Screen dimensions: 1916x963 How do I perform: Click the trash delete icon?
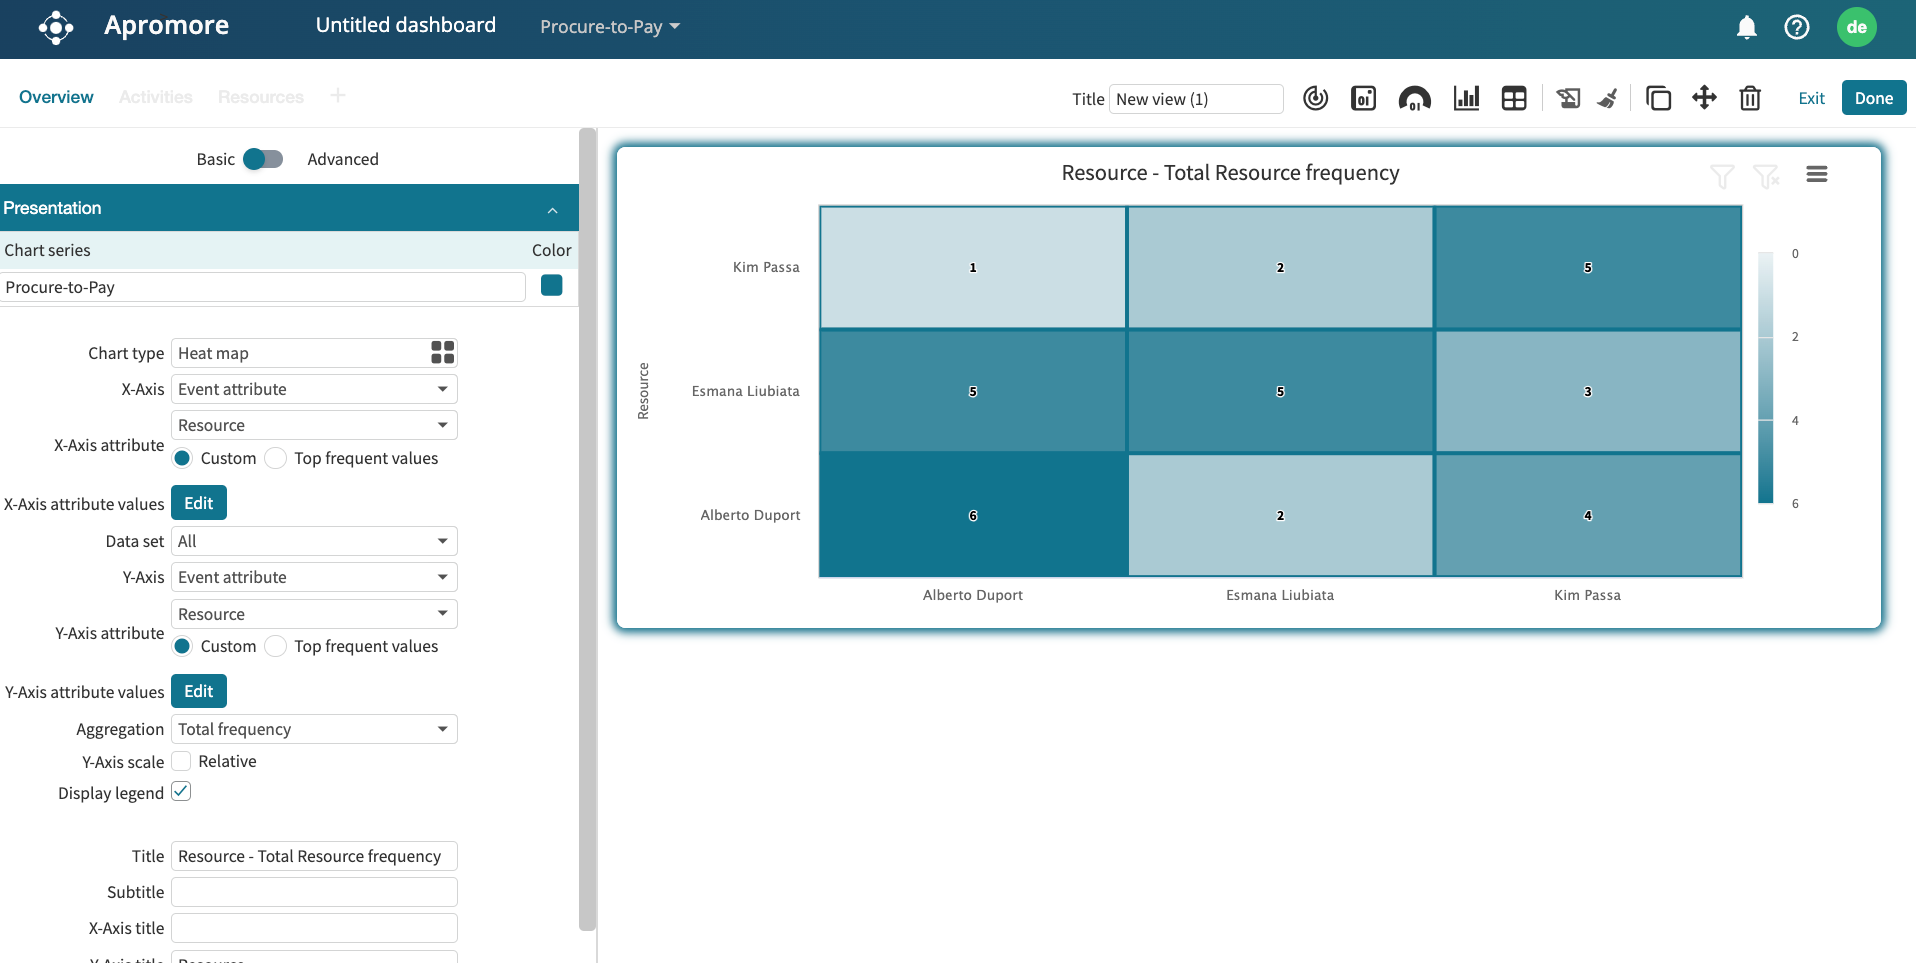1750,98
